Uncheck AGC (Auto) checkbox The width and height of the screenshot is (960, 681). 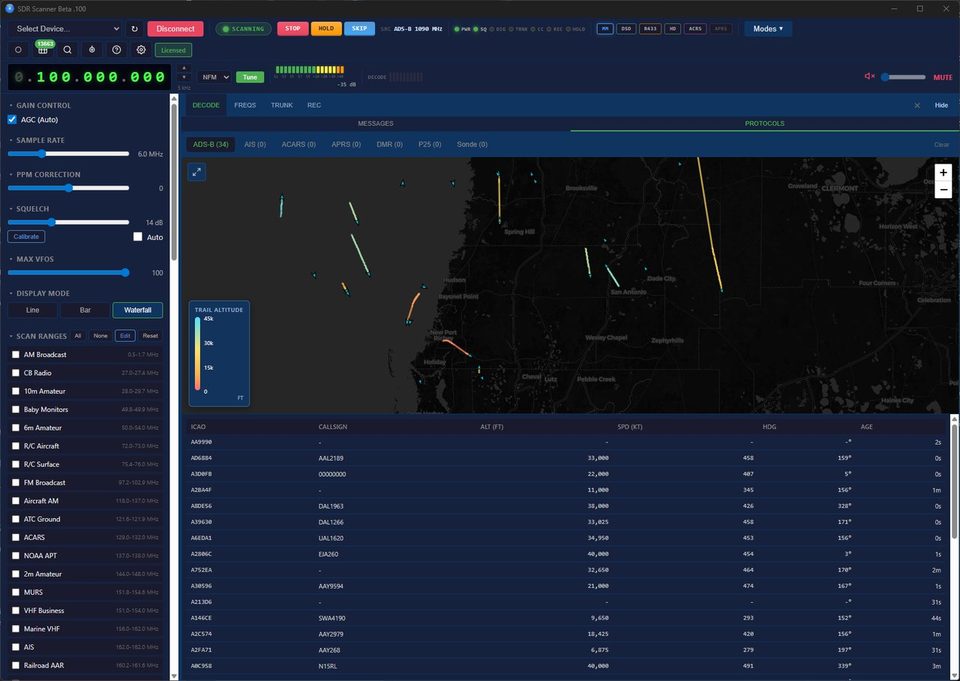(12, 119)
